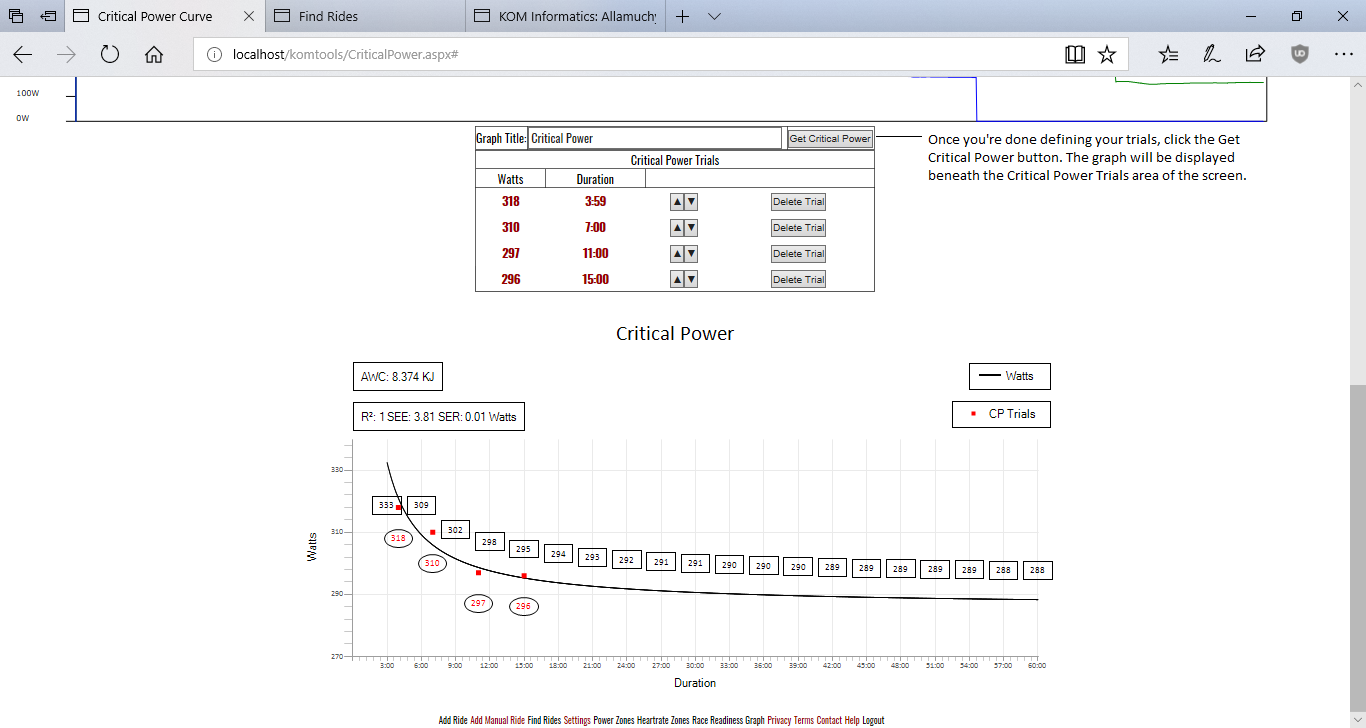This screenshot has width=1366, height=728.
Task: Click the Graph Title text field
Action: click(654, 139)
